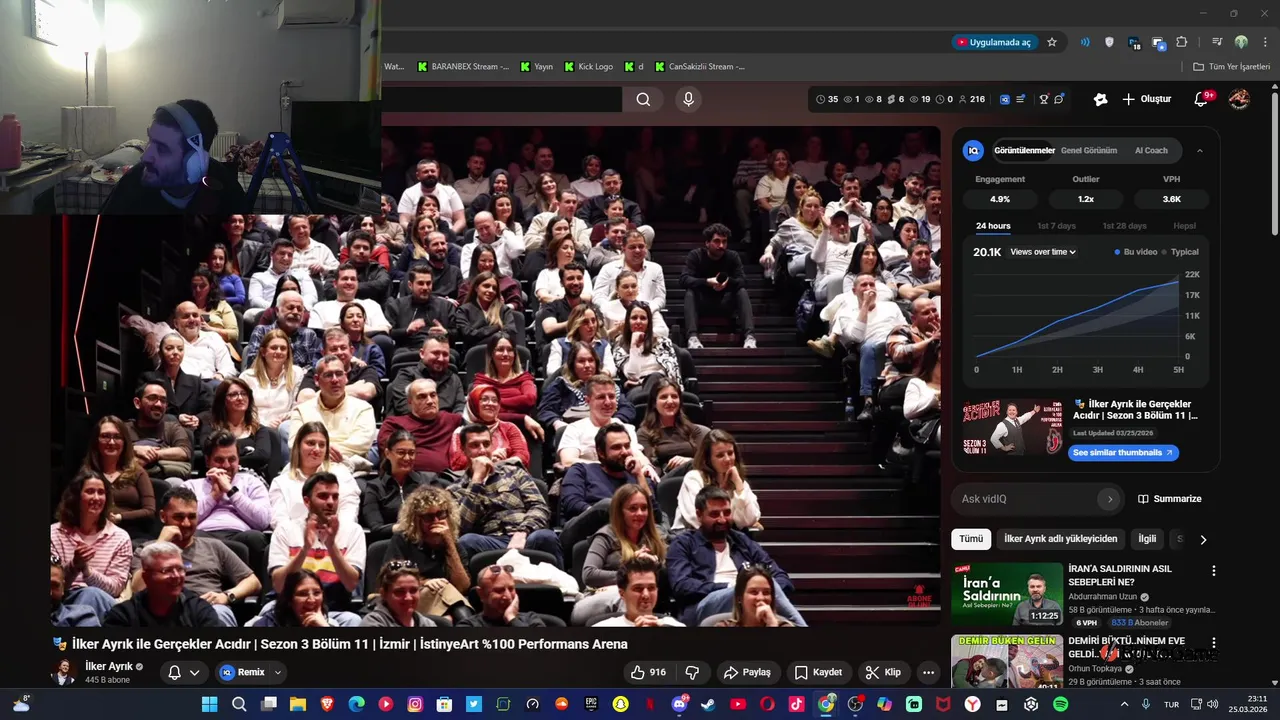Activate voice search microphone

688,99
